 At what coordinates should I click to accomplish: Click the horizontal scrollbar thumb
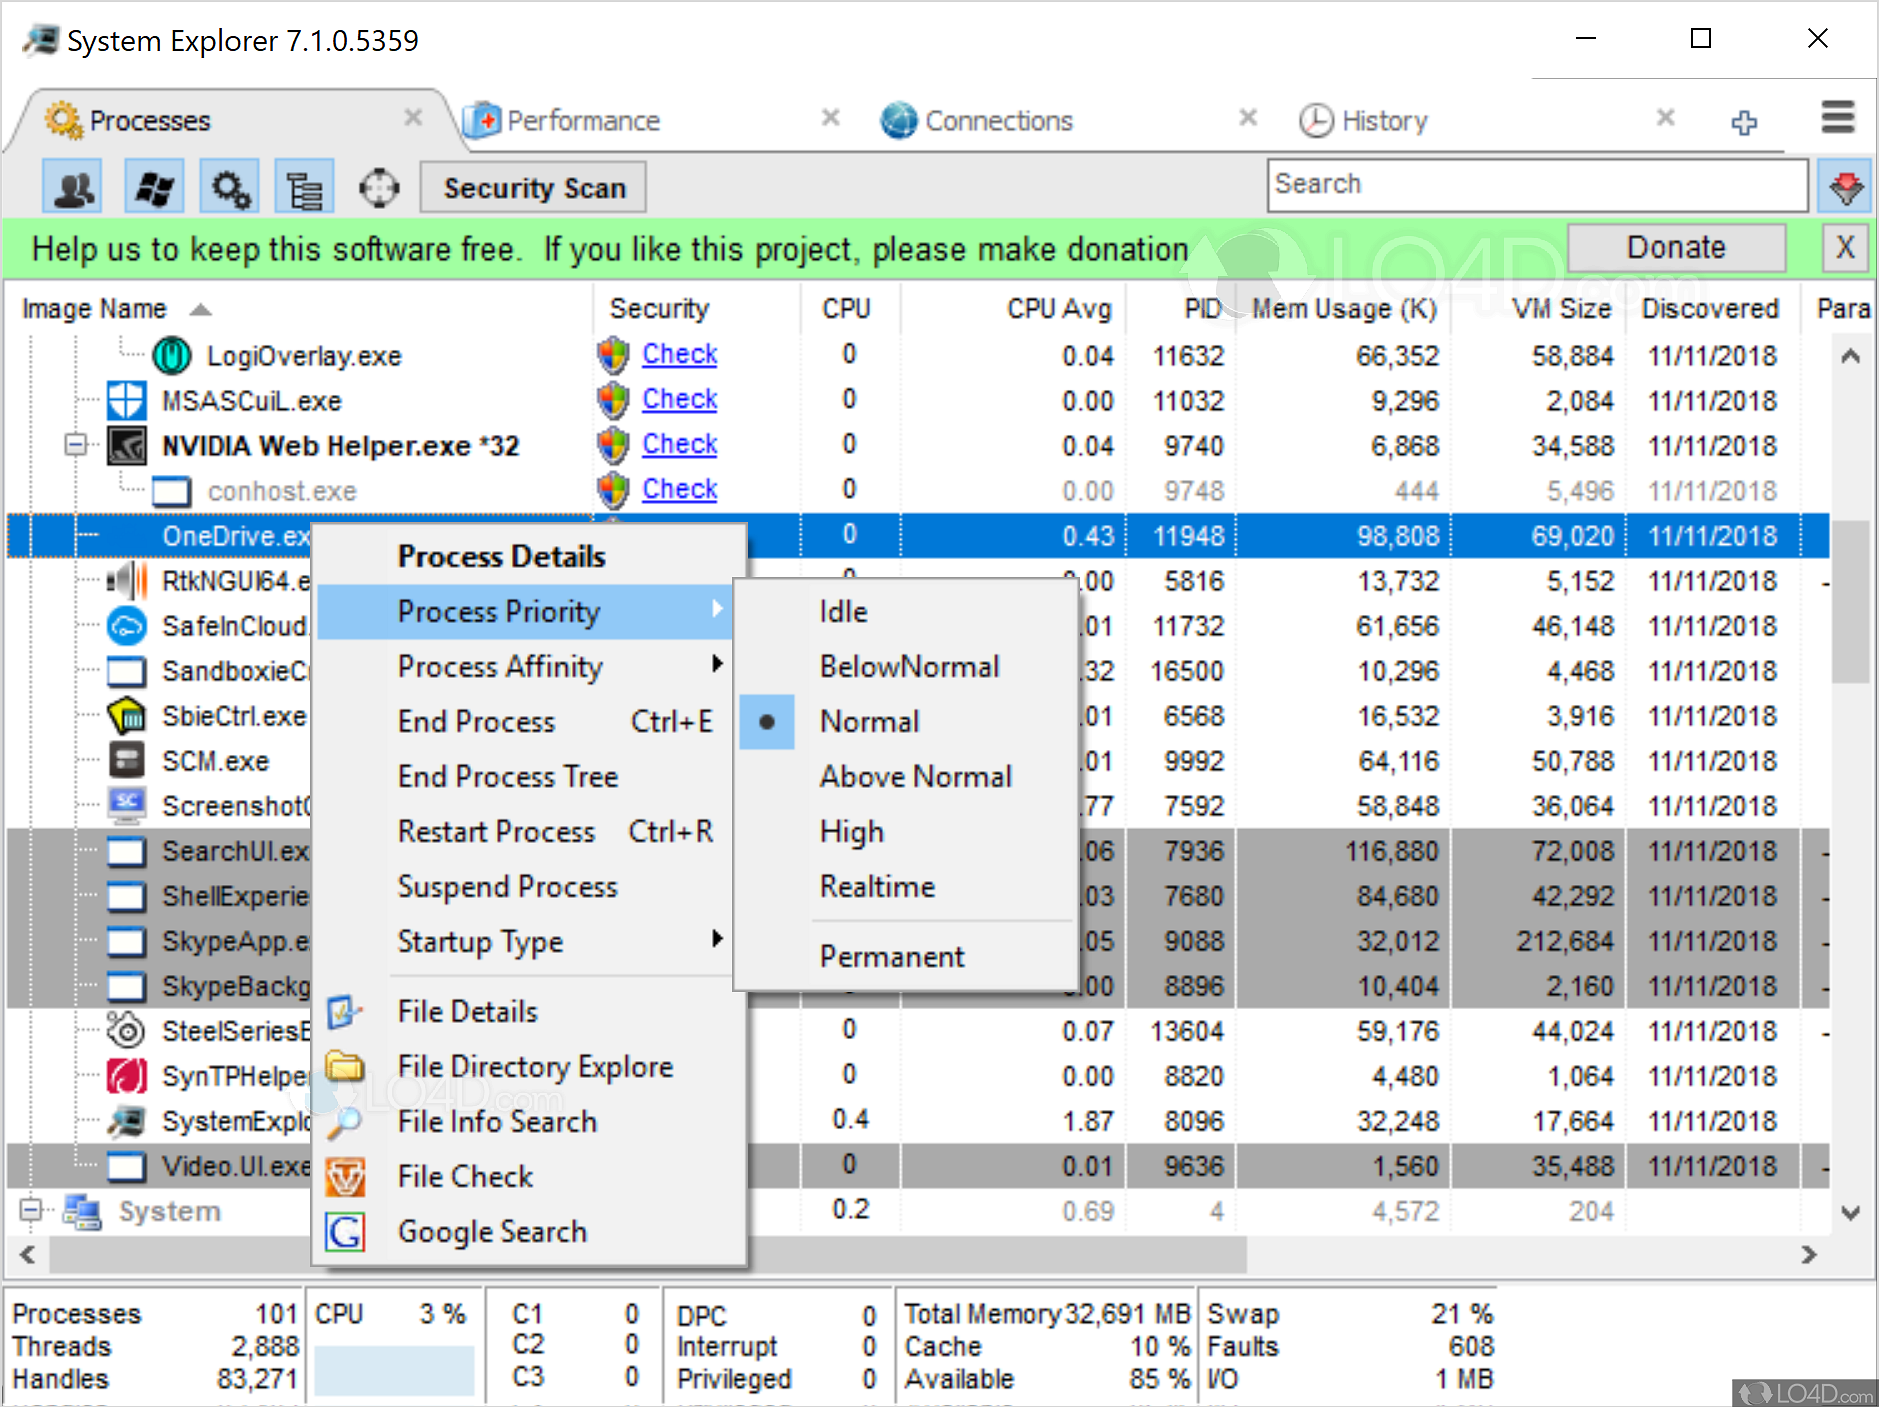click(x=648, y=1254)
